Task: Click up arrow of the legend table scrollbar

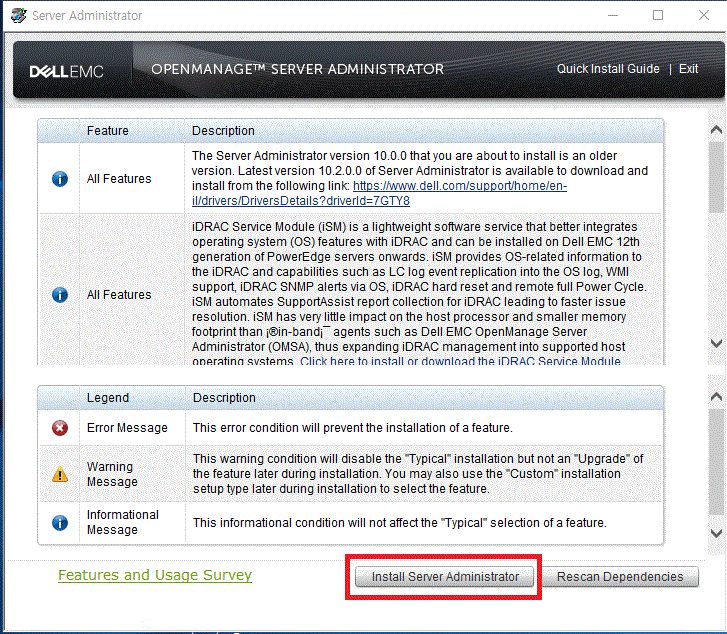Action: coord(716,397)
